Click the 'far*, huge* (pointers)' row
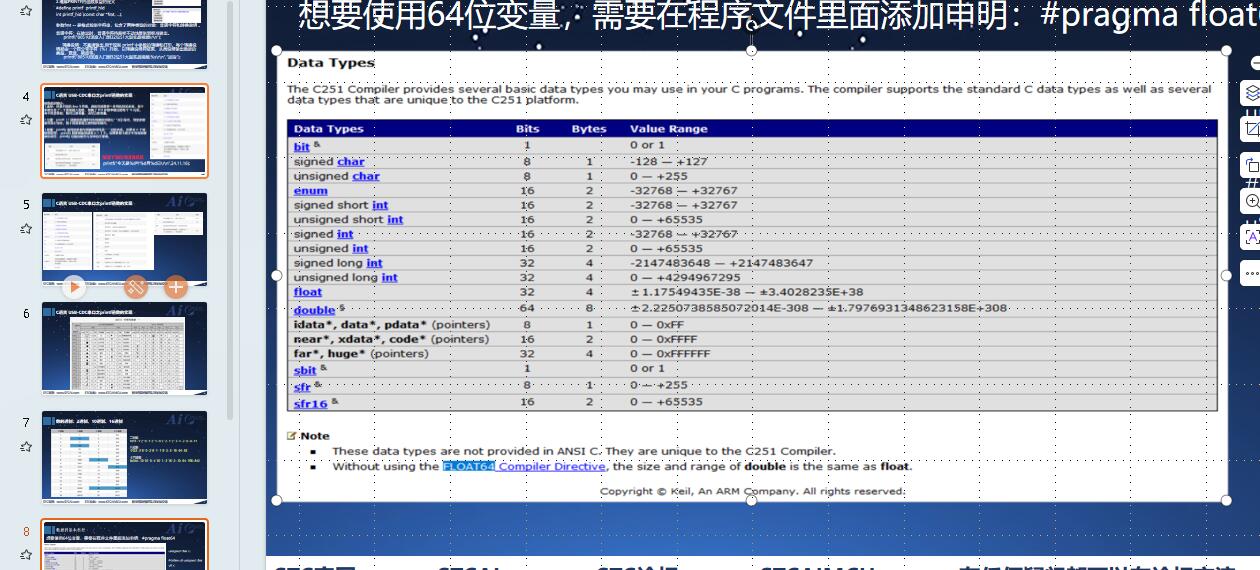The height and width of the screenshot is (570, 1260). [x=752, y=353]
